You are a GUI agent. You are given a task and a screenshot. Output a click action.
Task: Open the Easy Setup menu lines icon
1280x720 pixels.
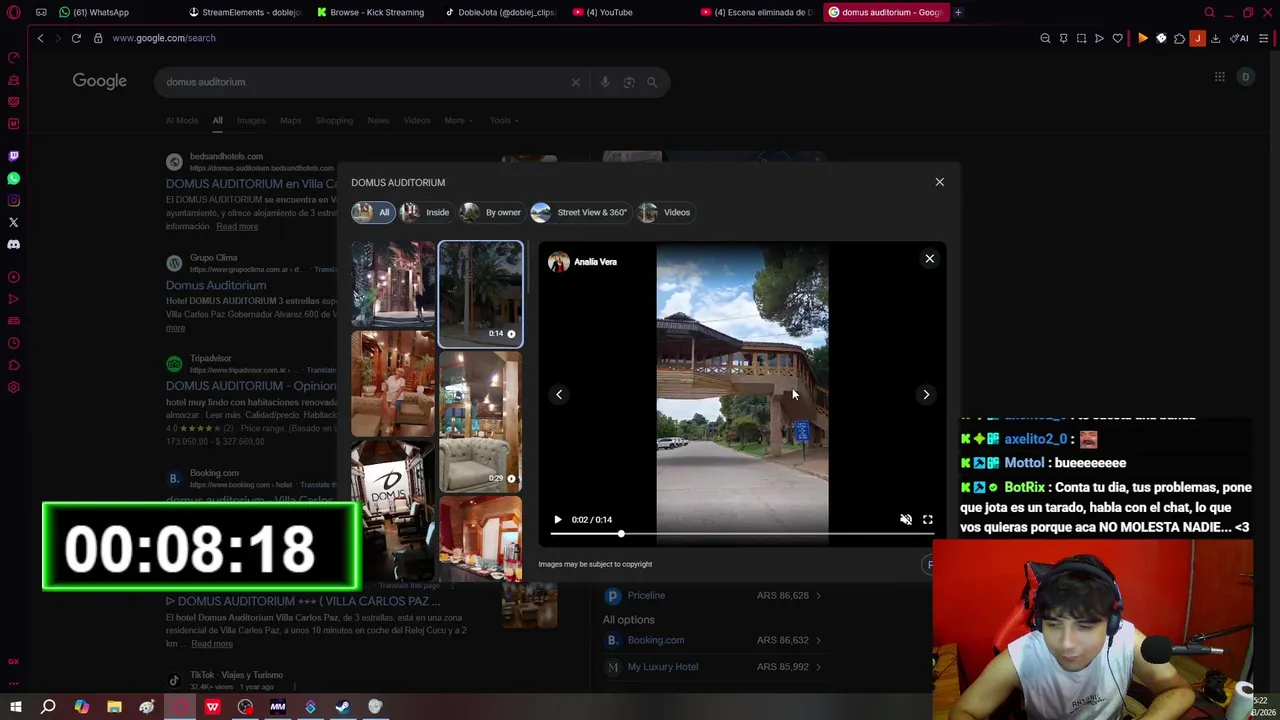[1264, 38]
